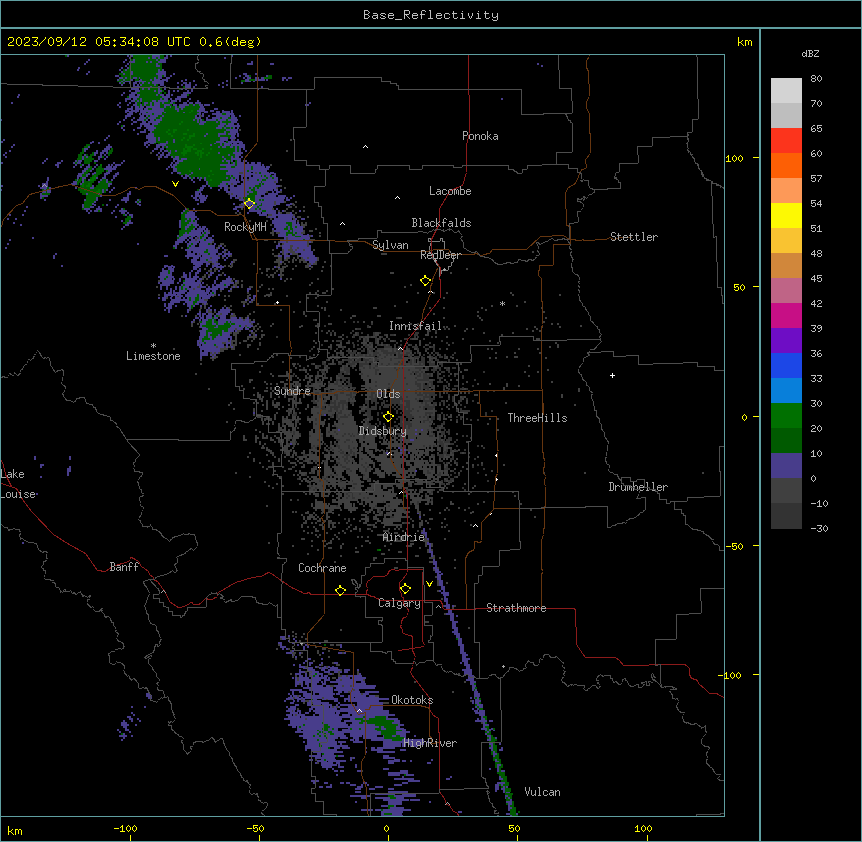Click the yellow diamond marker south of RedDeer
This screenshot has width=862, height=842.
click(425, 281)
